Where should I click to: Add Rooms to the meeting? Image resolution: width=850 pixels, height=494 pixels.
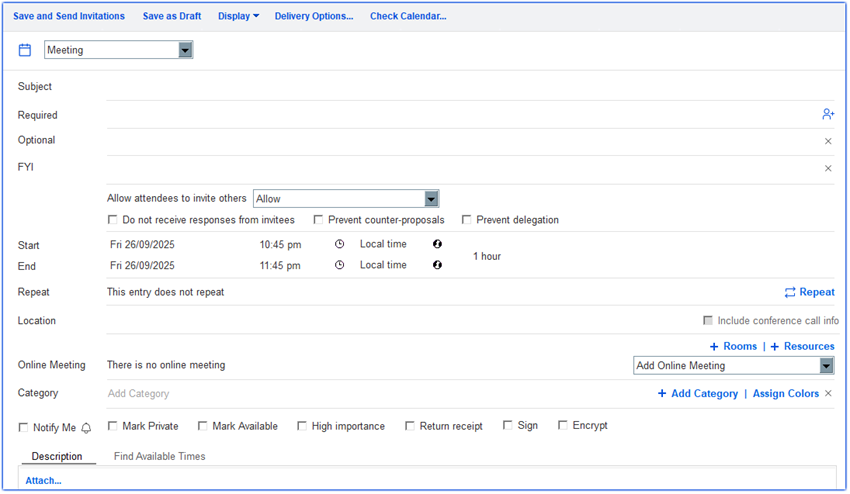click(x=733, y=346)
